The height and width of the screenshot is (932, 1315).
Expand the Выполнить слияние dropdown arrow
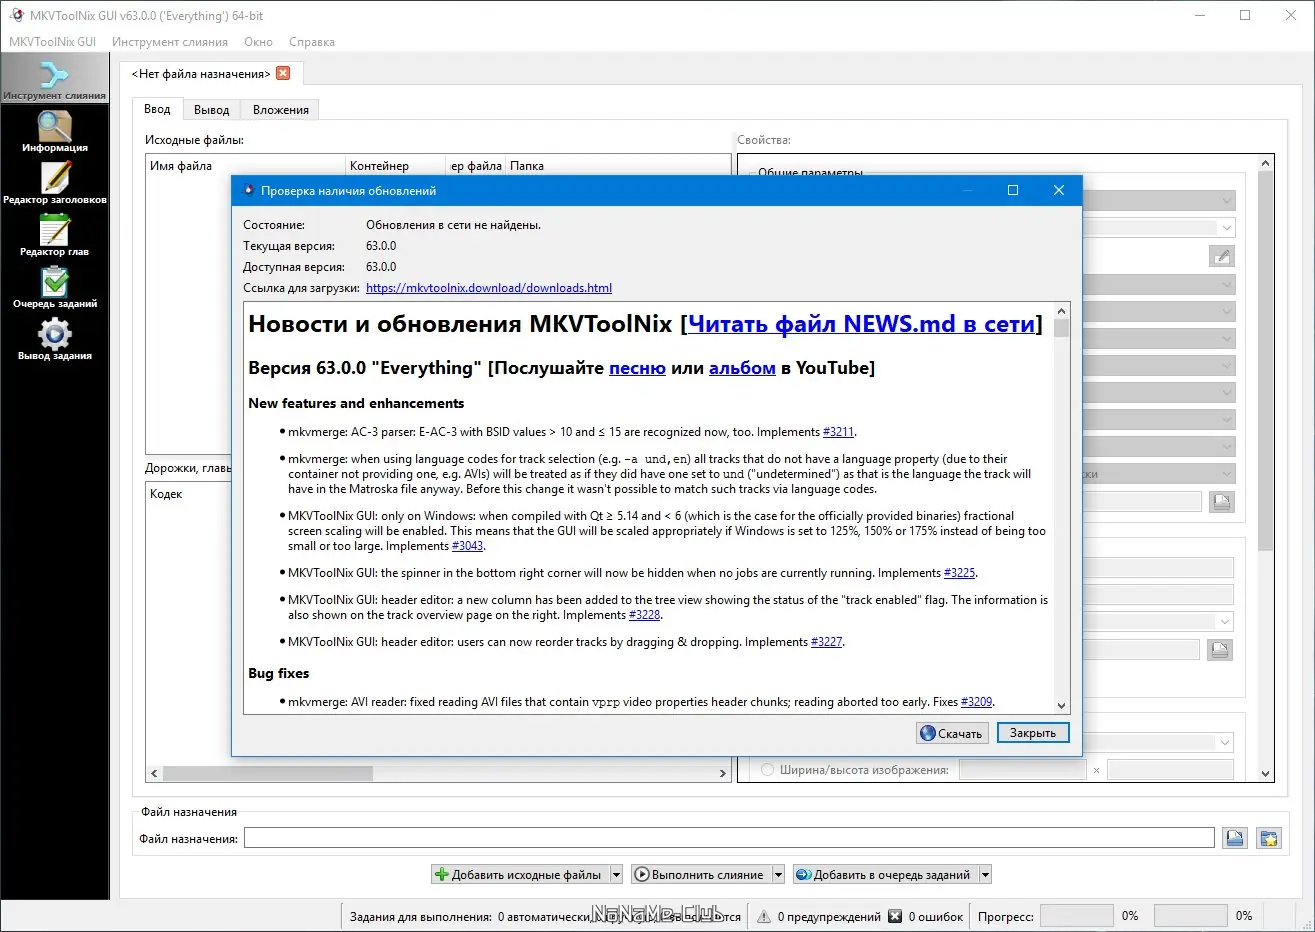click(x=778, y=875)
